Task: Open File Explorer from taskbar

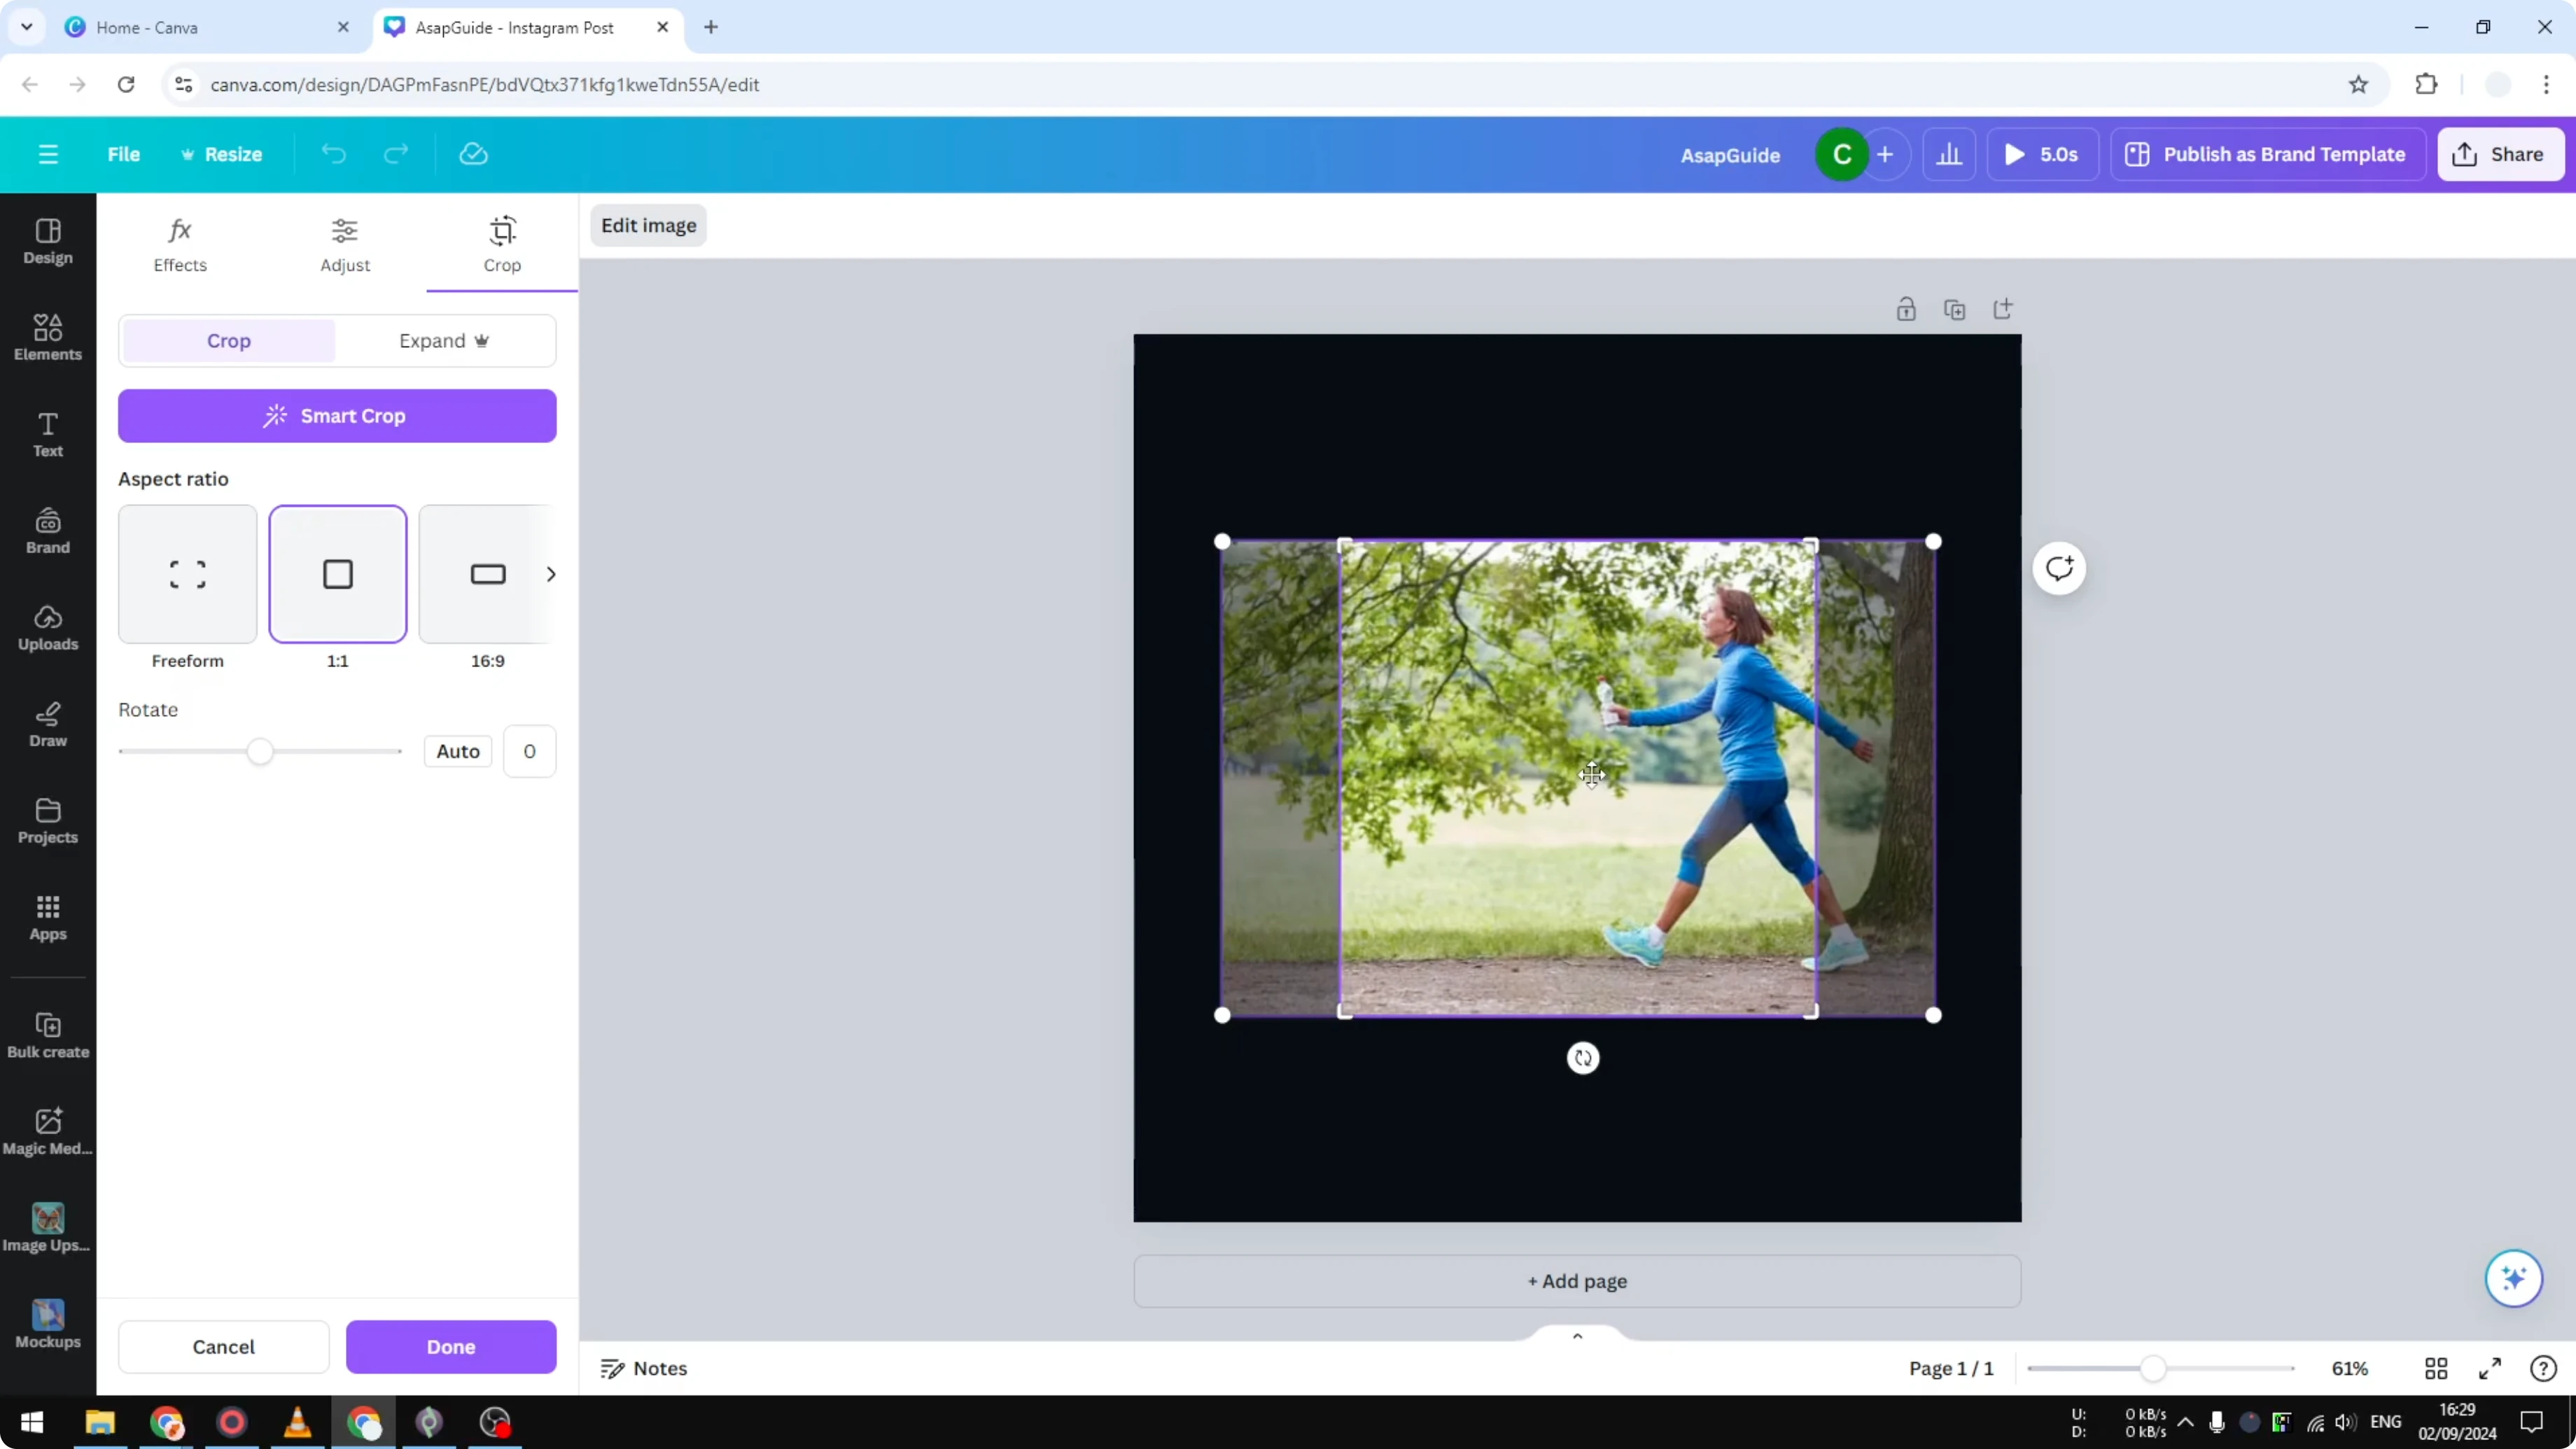Action: click(100, 1422)
